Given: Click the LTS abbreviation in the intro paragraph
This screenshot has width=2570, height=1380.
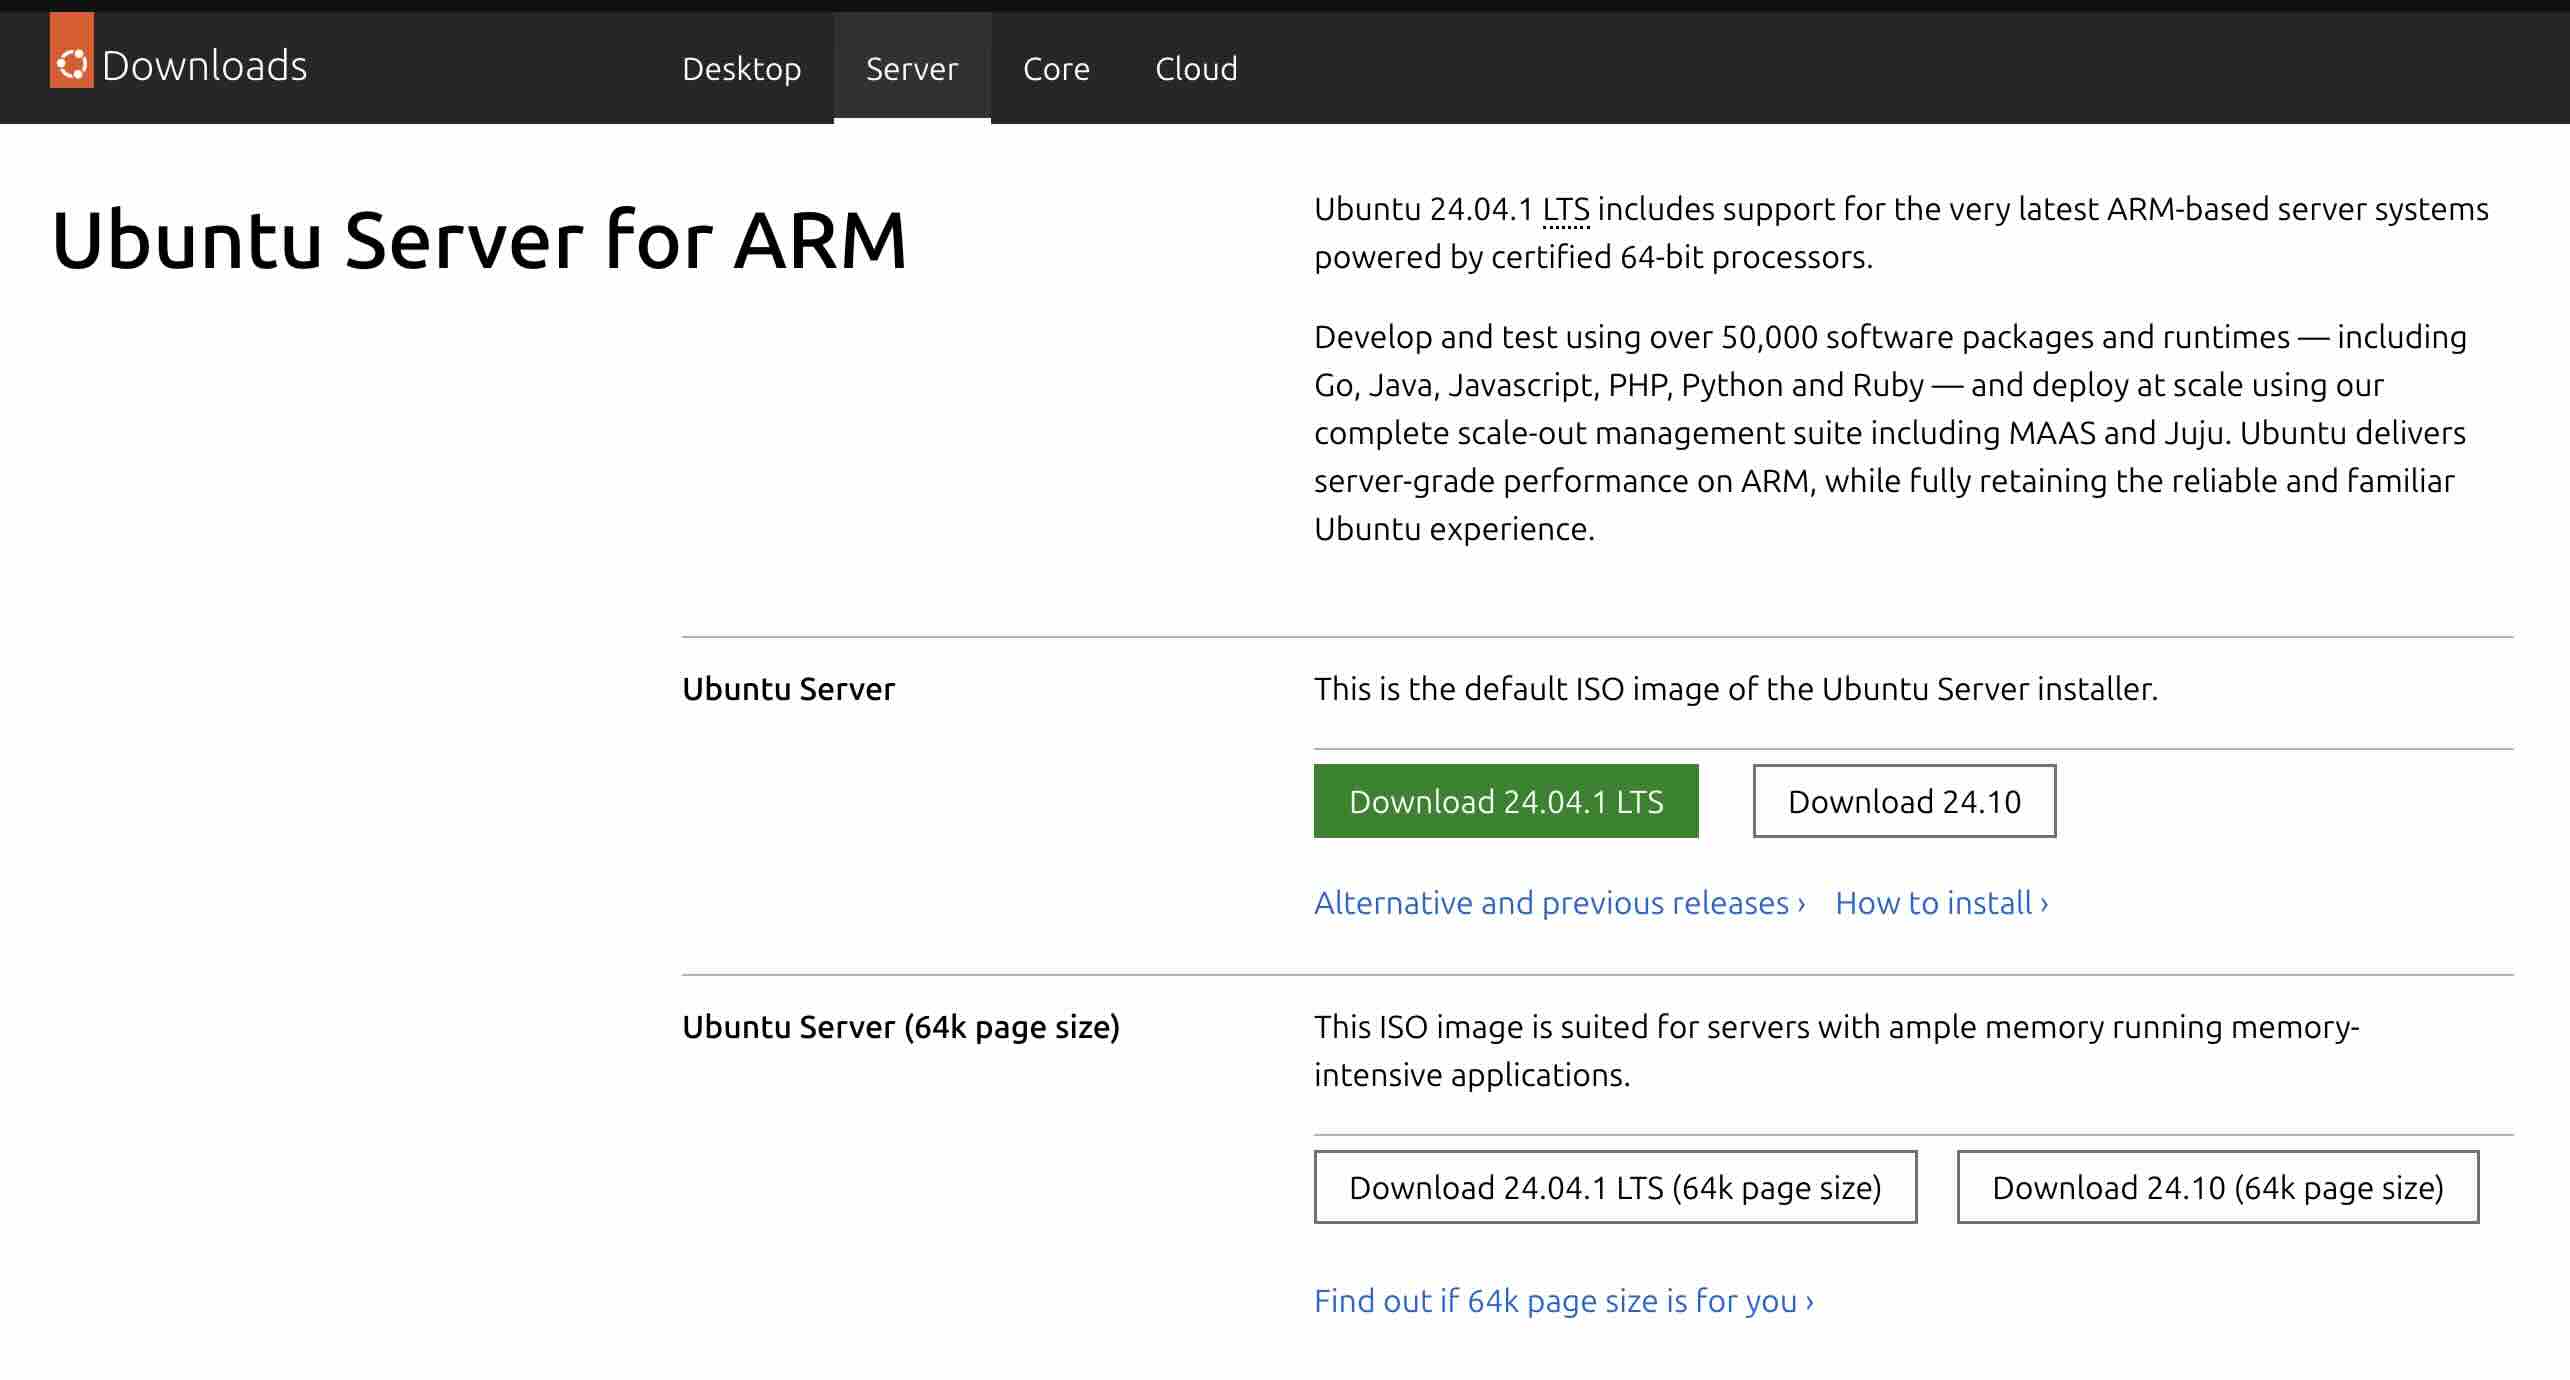Looking at the screenshot, I should click(1566, 209).
